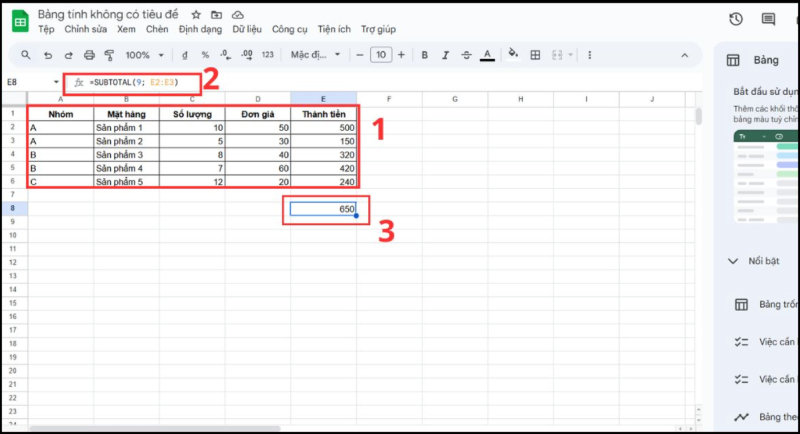Toggle italic formatting
Viewport: 800px width, 434px height.
[x=445, y=55]
